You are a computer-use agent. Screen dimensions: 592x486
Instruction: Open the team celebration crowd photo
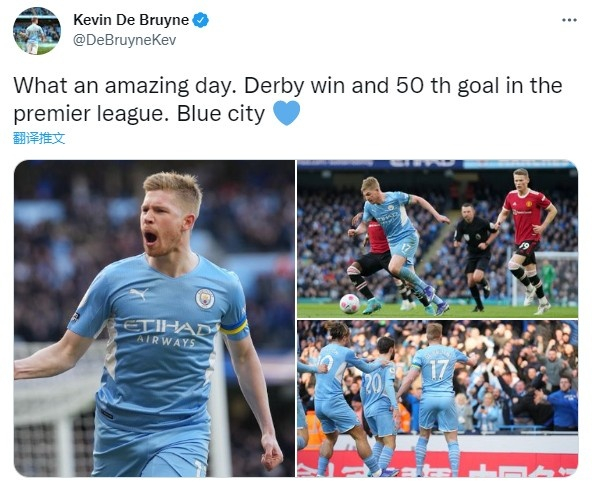438,398
